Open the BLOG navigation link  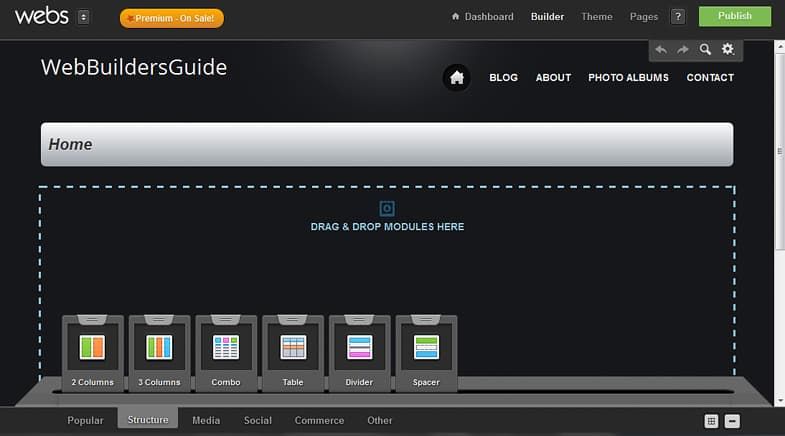(x=504, y=78)
